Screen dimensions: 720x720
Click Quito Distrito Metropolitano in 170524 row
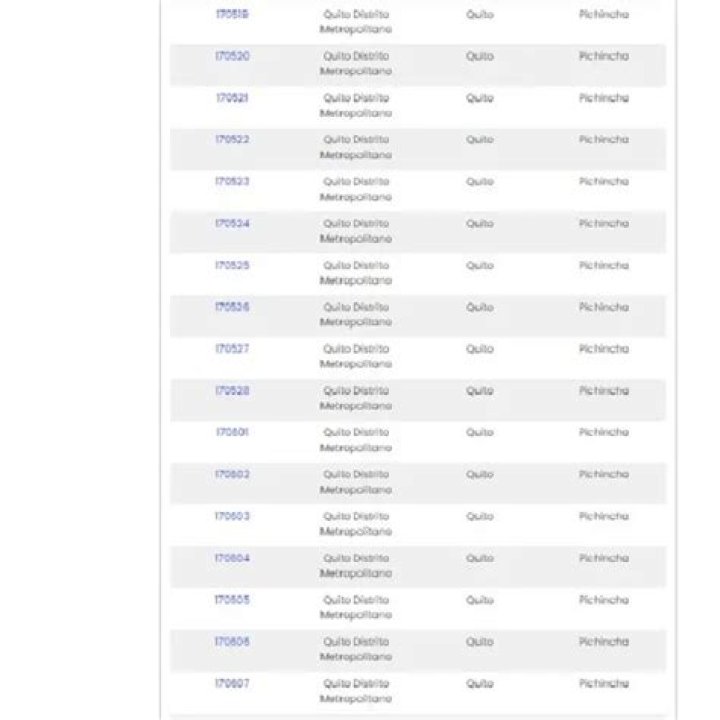tap(356, 231)
